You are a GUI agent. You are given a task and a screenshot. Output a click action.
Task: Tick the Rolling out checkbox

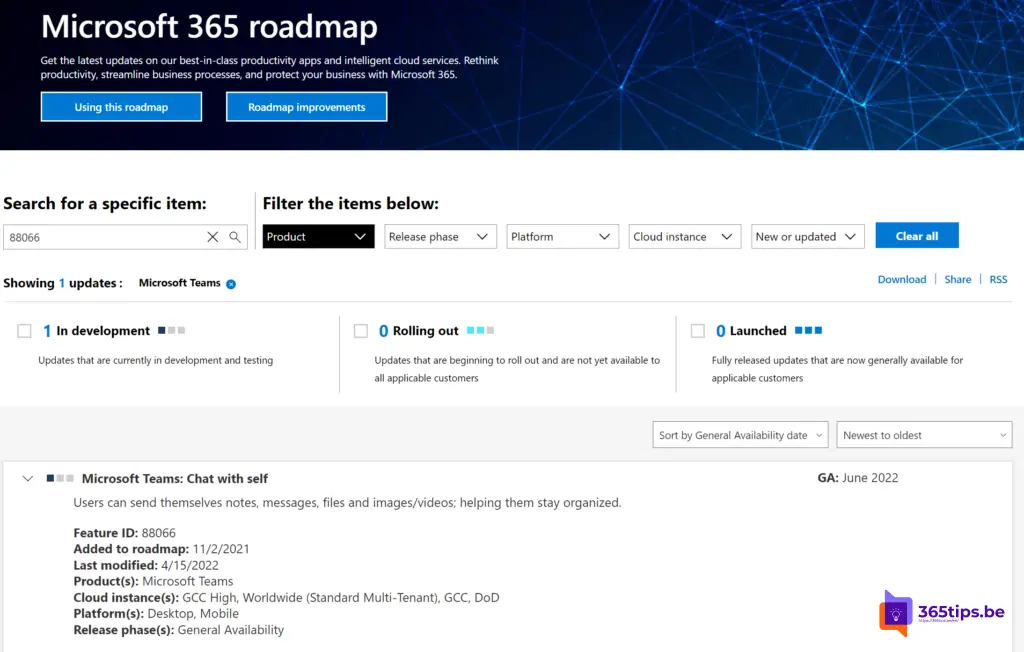(x=361, y=331)
